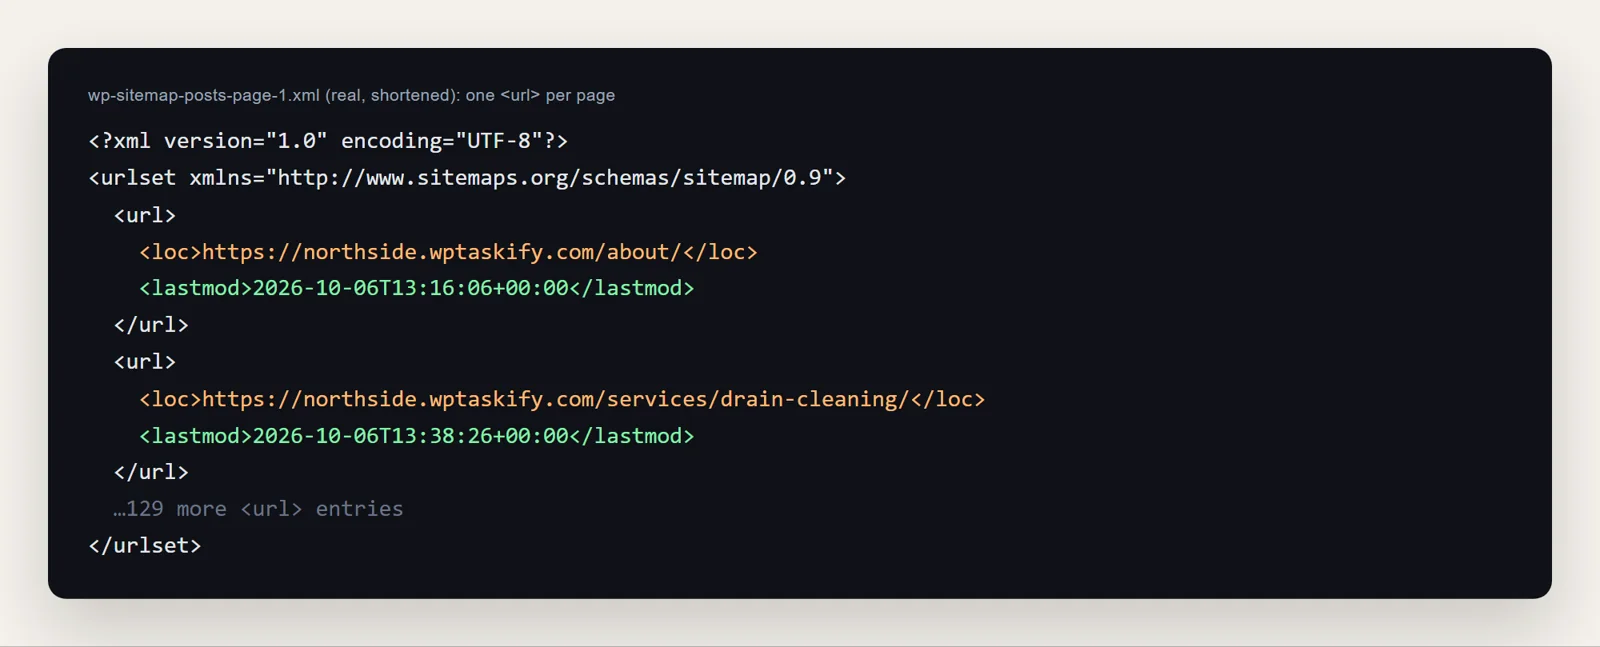The width and height of the screenshot is (1600, 647).
Task: Select the loc line for /about/ URL
Action: [448, 252]
